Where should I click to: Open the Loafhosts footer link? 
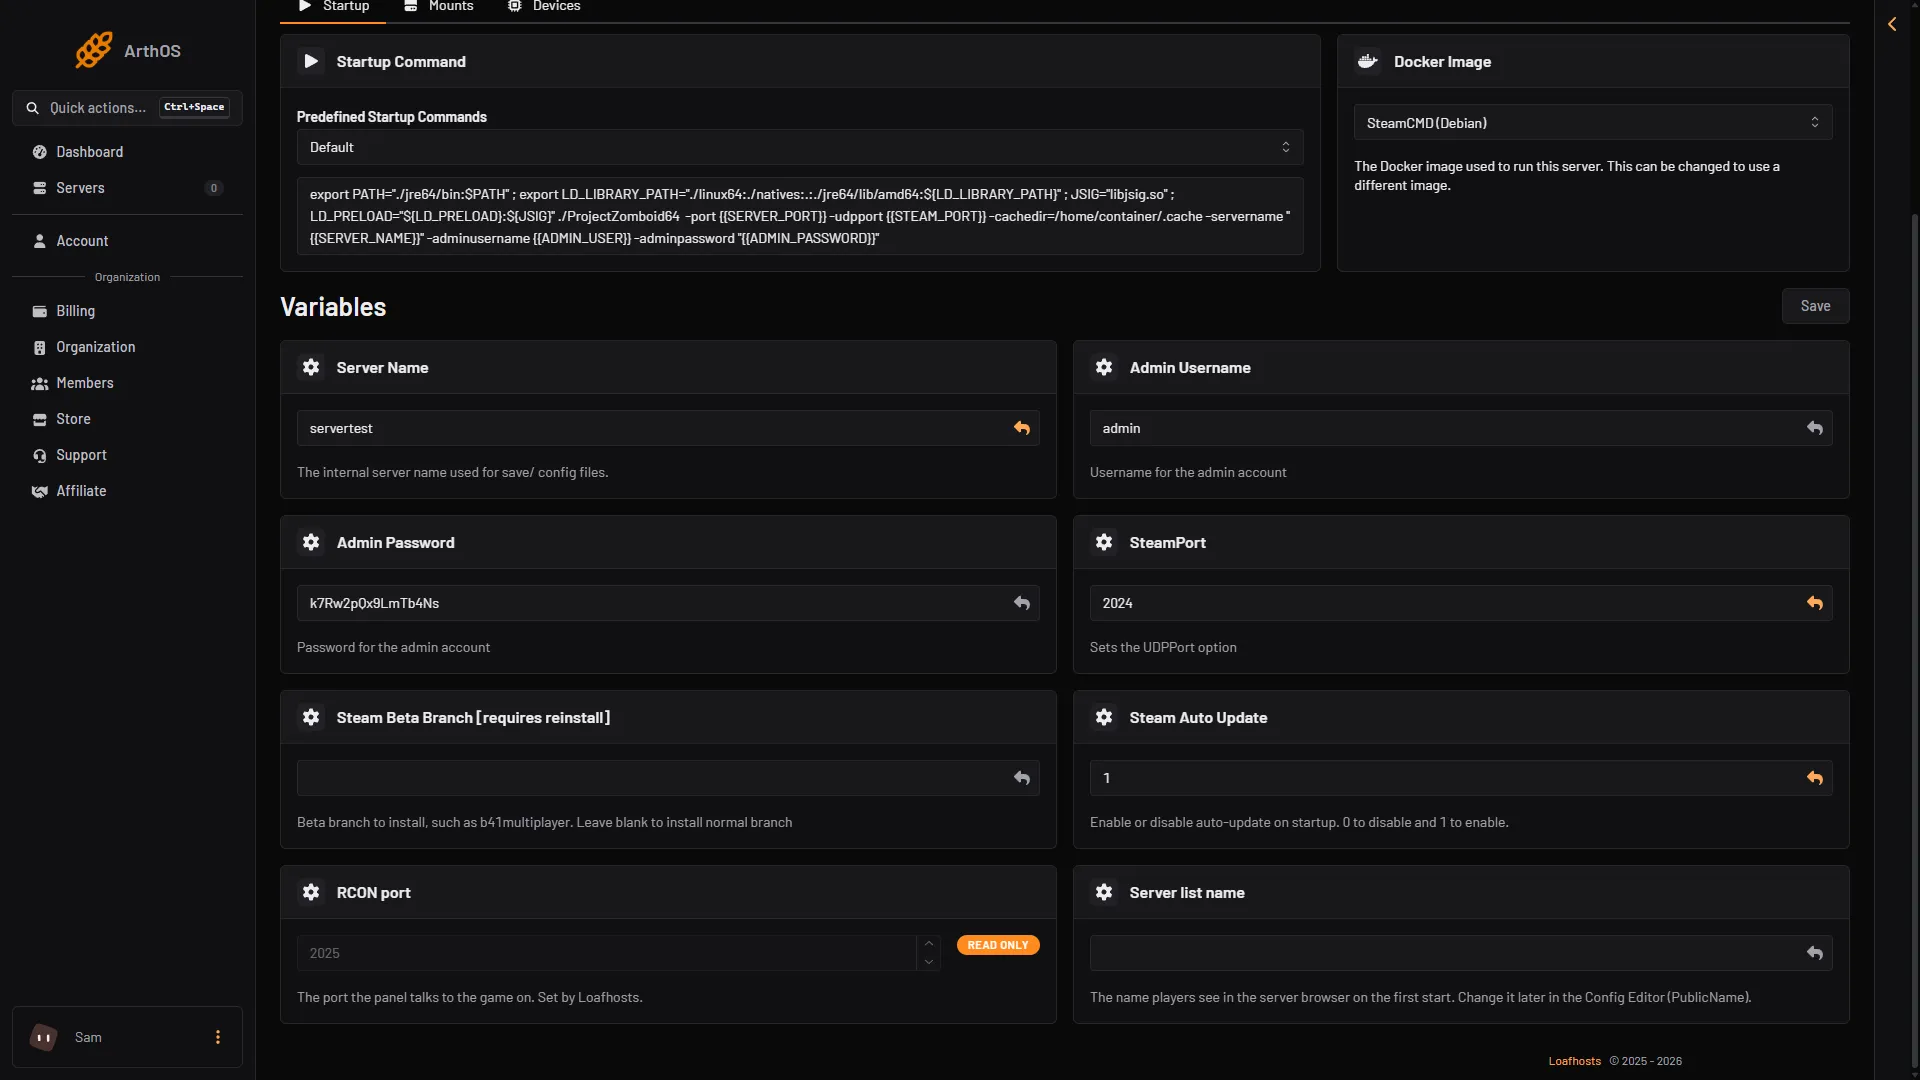(1574, 1061)
